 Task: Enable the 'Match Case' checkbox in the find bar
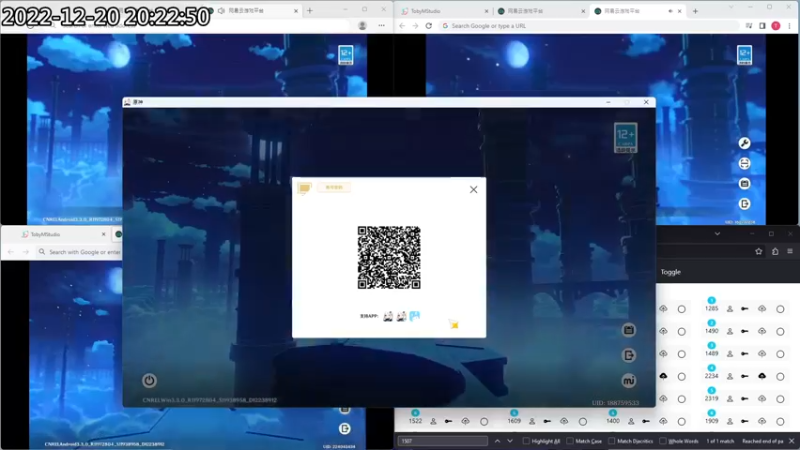pos(570,441)
